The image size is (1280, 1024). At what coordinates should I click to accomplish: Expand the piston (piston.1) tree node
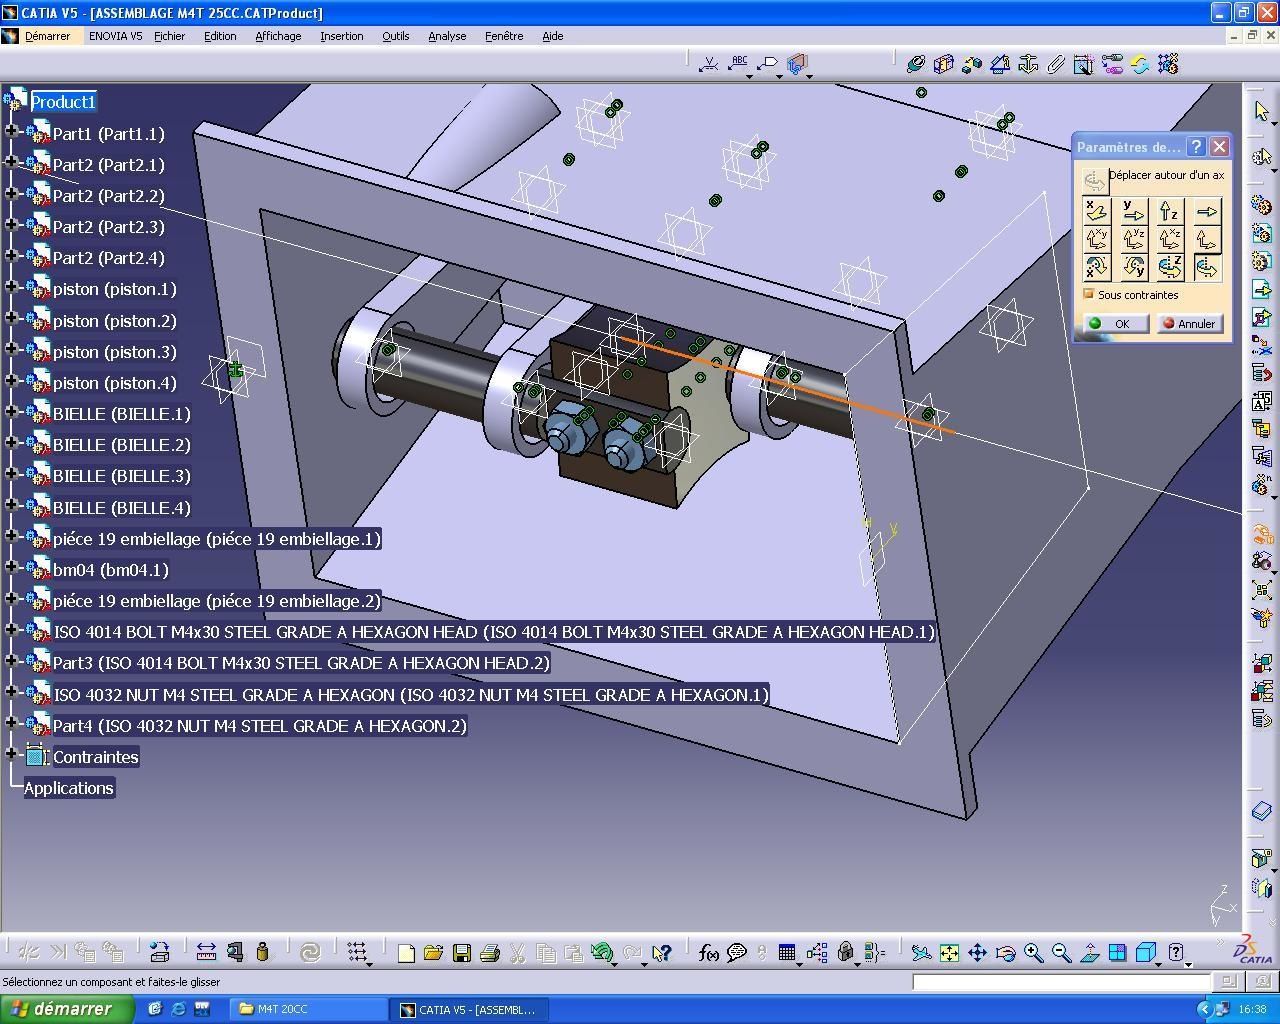click(11, 287)
